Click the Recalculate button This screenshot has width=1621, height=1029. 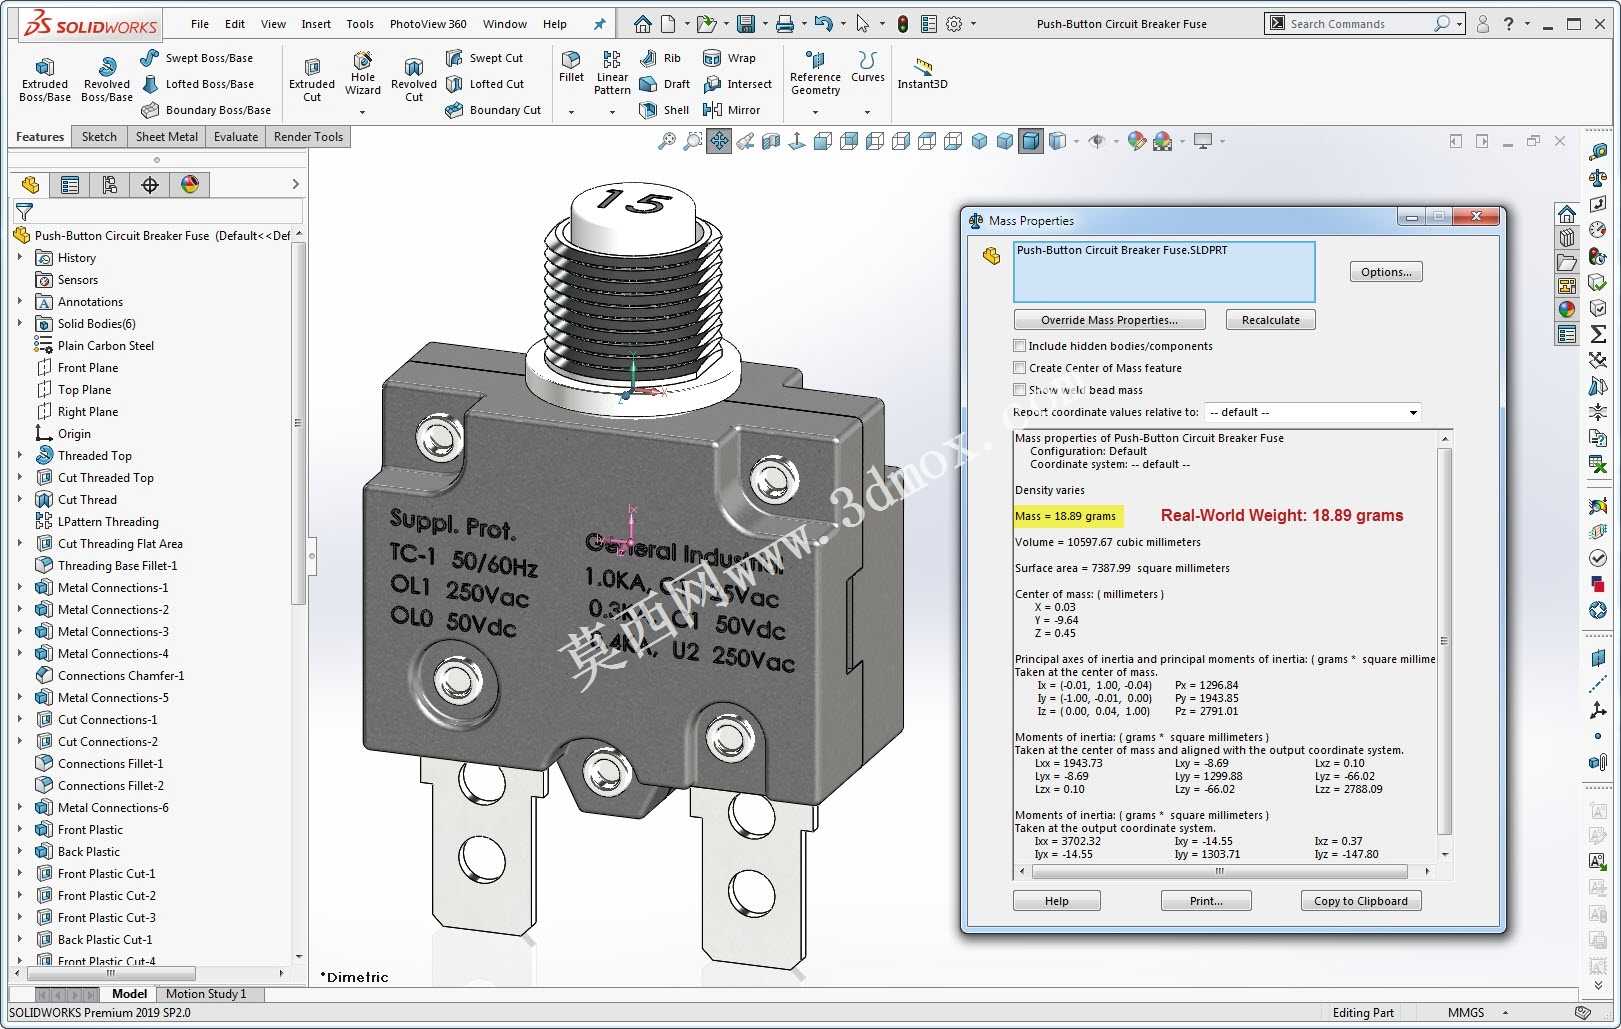[1270, 320]
